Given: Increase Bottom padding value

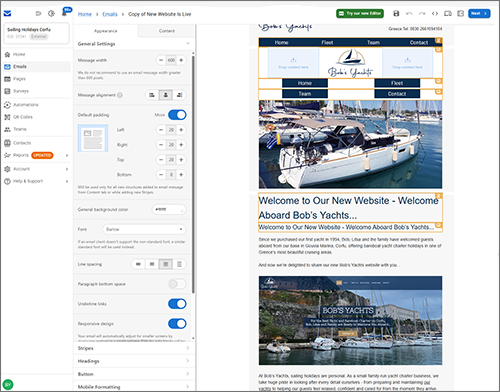Looking at the screenshot, I should point(181,175).
